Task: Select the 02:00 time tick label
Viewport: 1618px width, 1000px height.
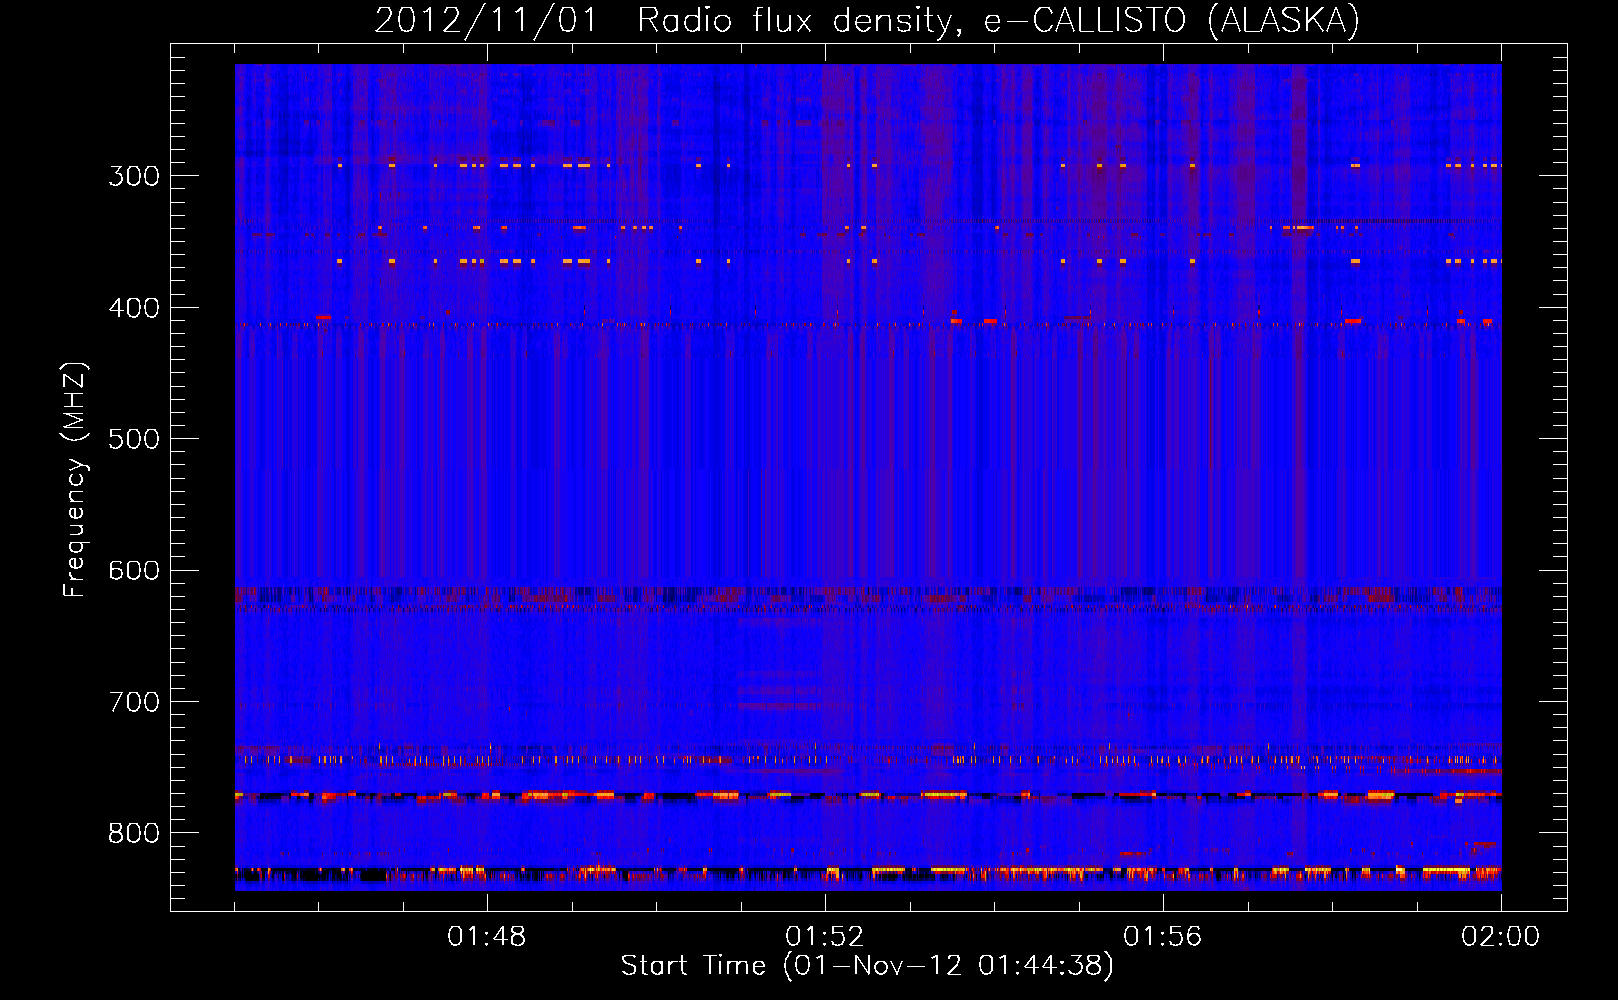Action: coord(1501,936)
